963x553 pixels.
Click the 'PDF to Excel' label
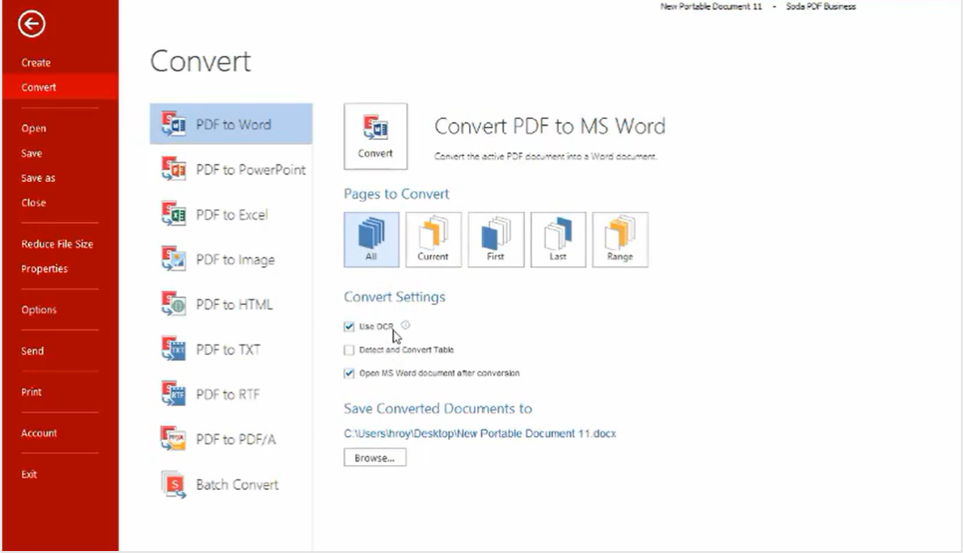coord(232,214)
